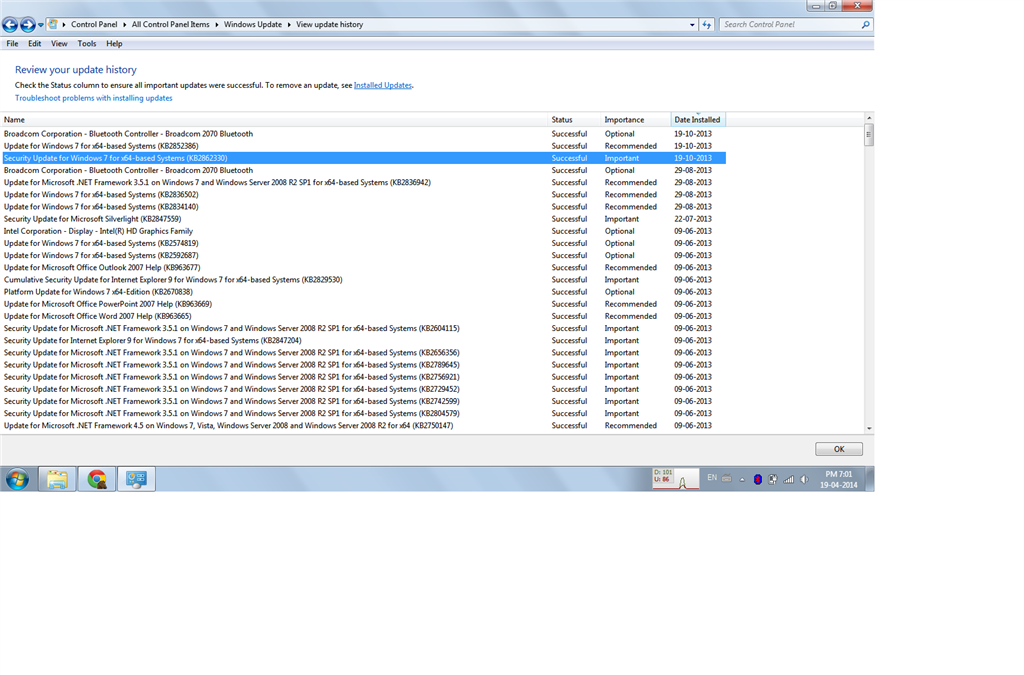Expand the address bar history dropdown
The width and height of the screenshot is (1024, 675).
(692, 25)
